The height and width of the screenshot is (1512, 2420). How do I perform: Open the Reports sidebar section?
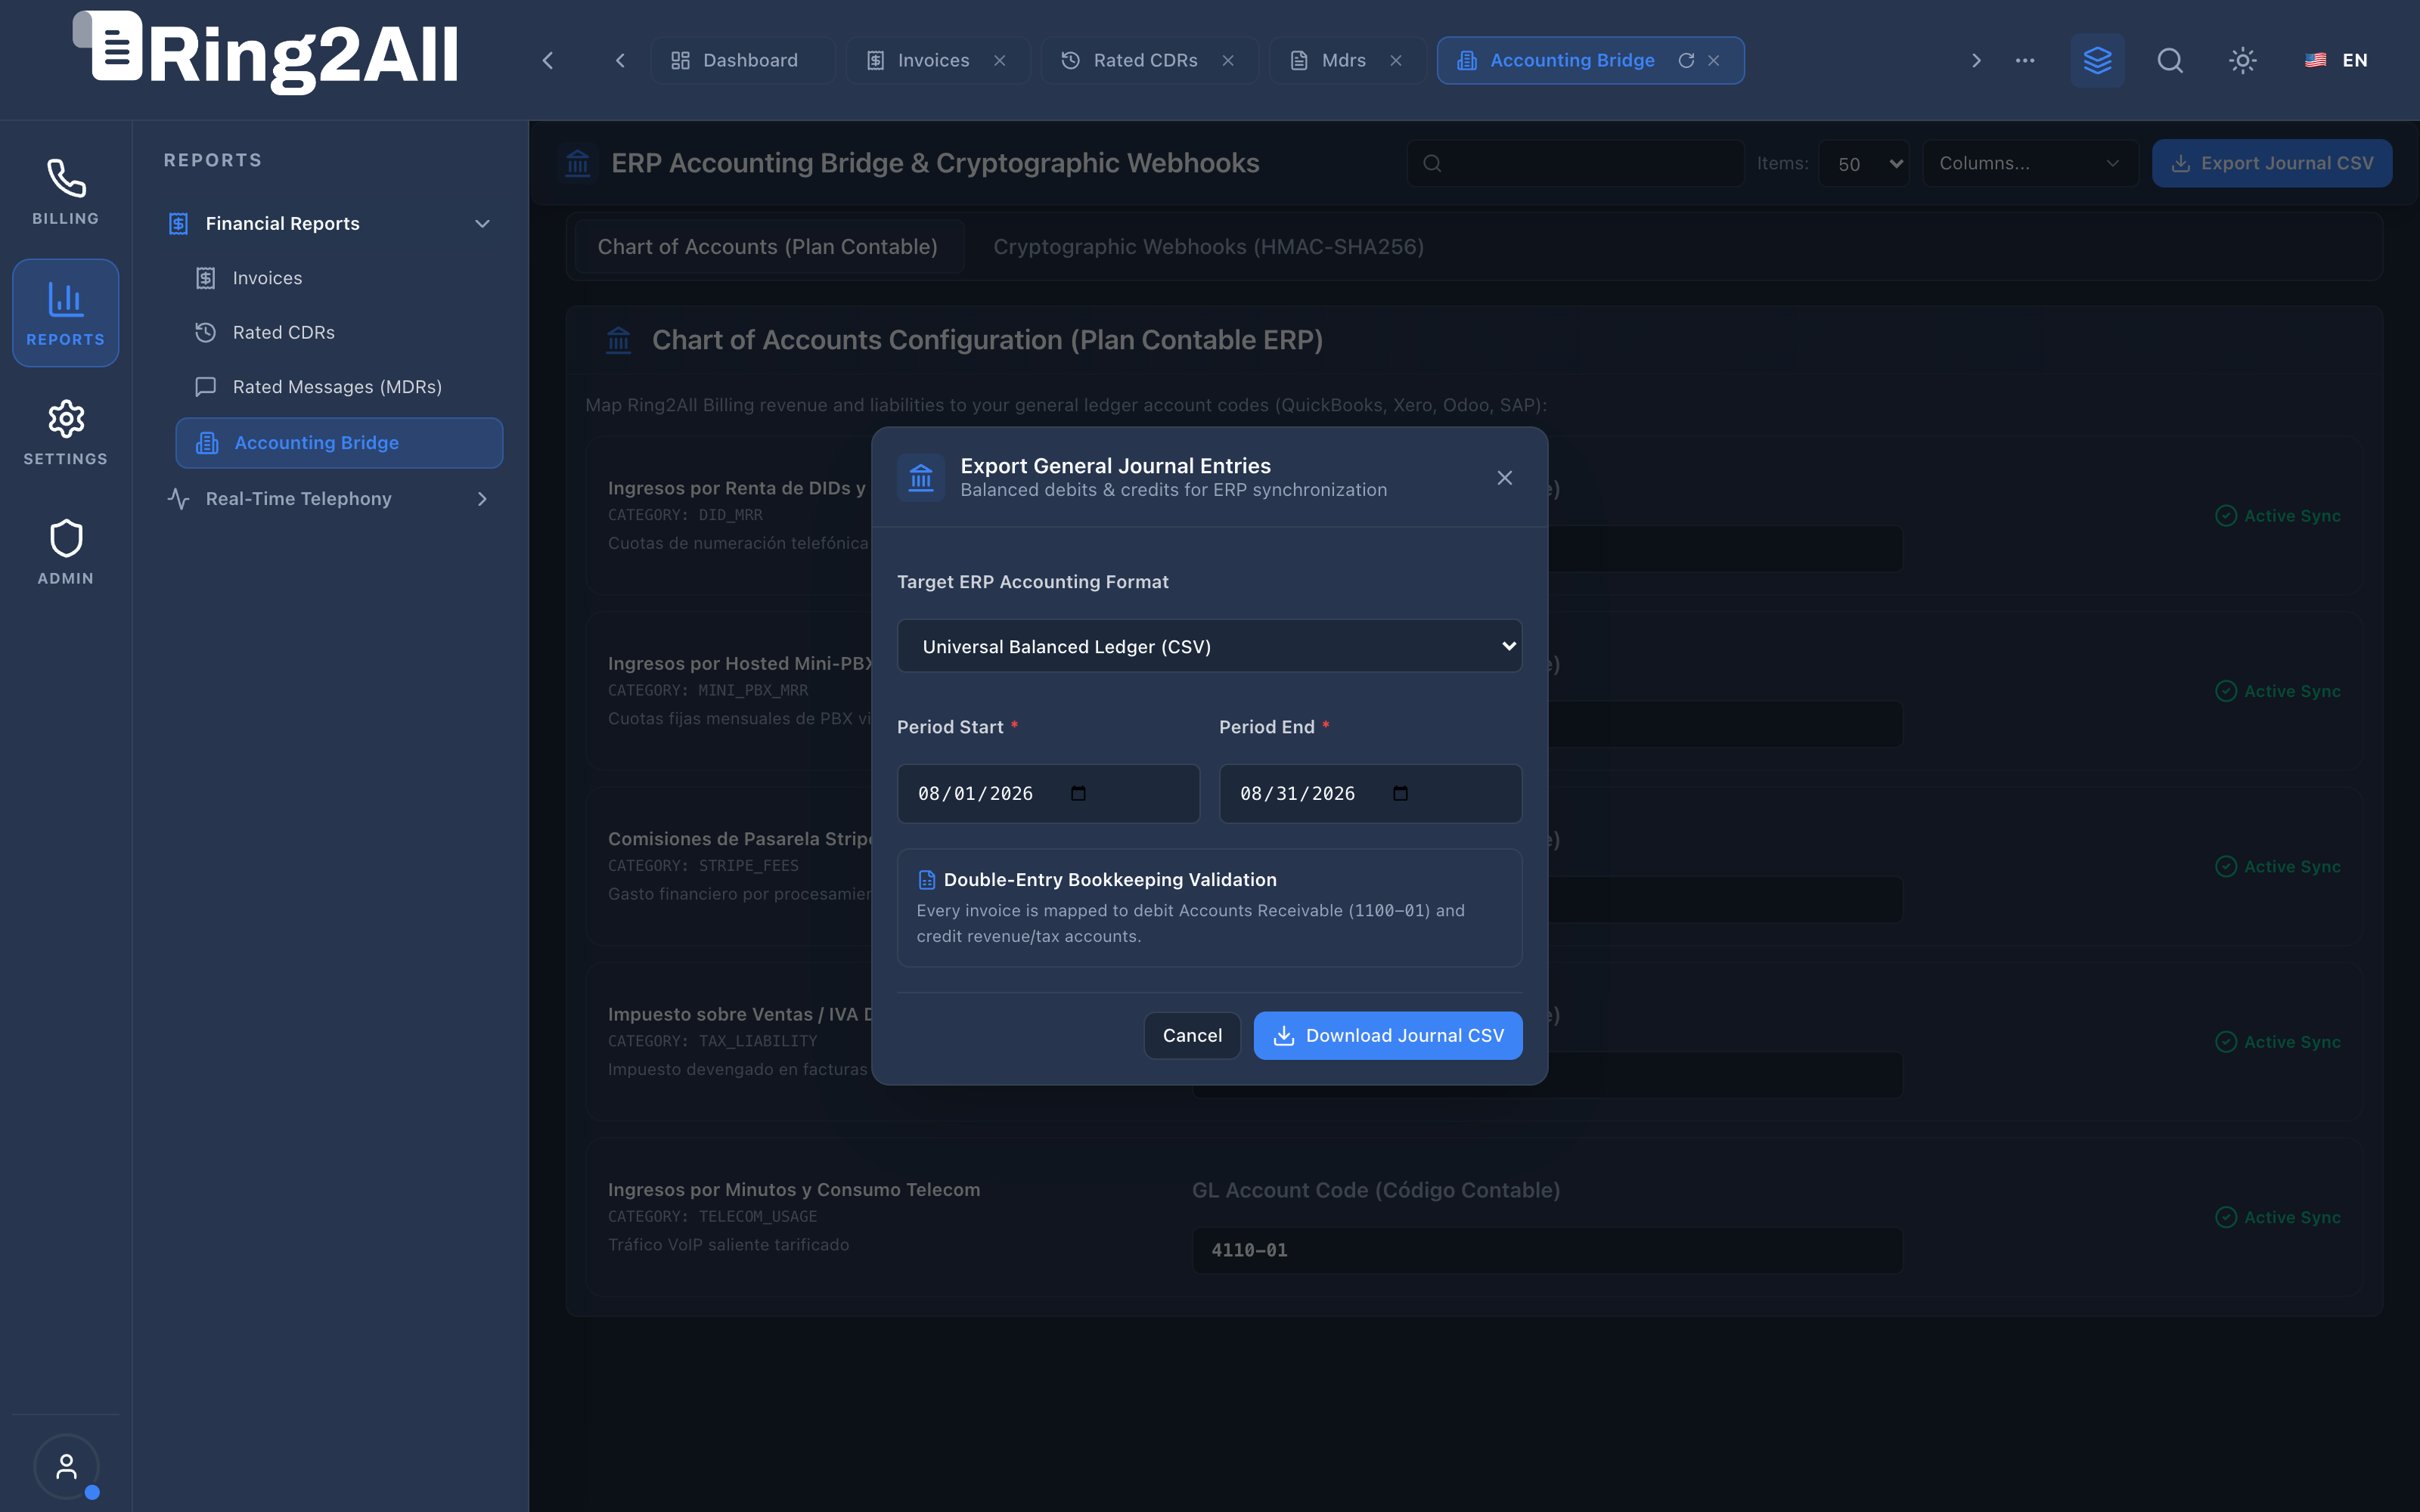66,313
